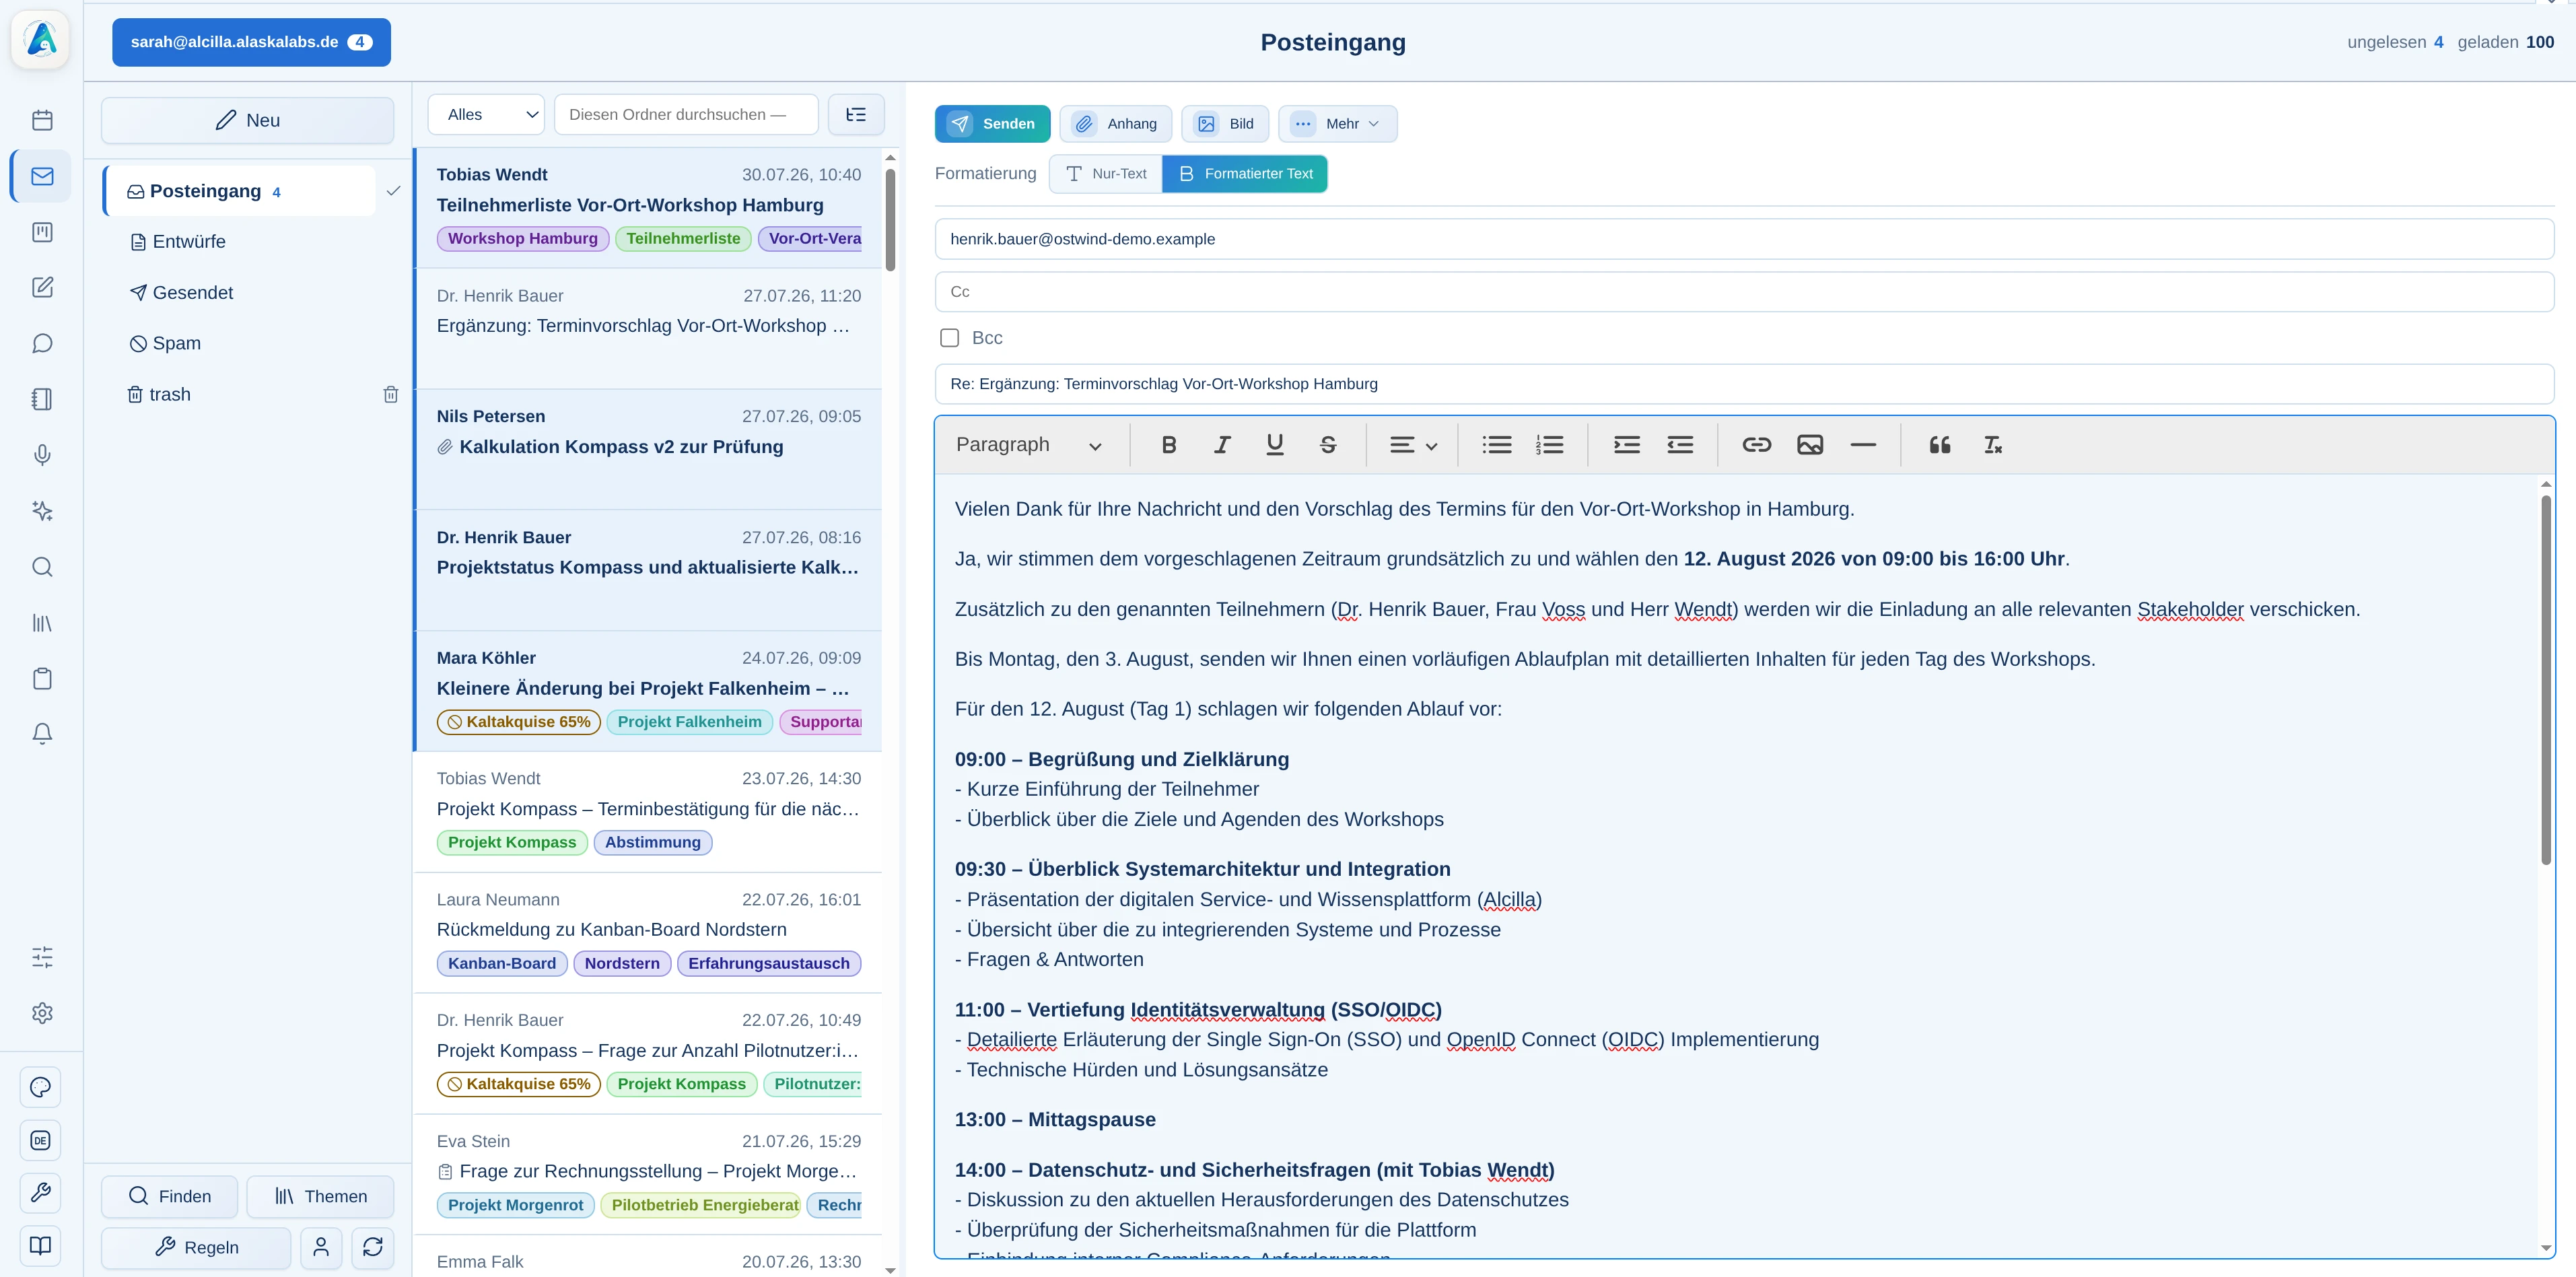2576x1277 pixels.
Task: Open the Alles filter dropdown
Action: [x=486, y=114]
